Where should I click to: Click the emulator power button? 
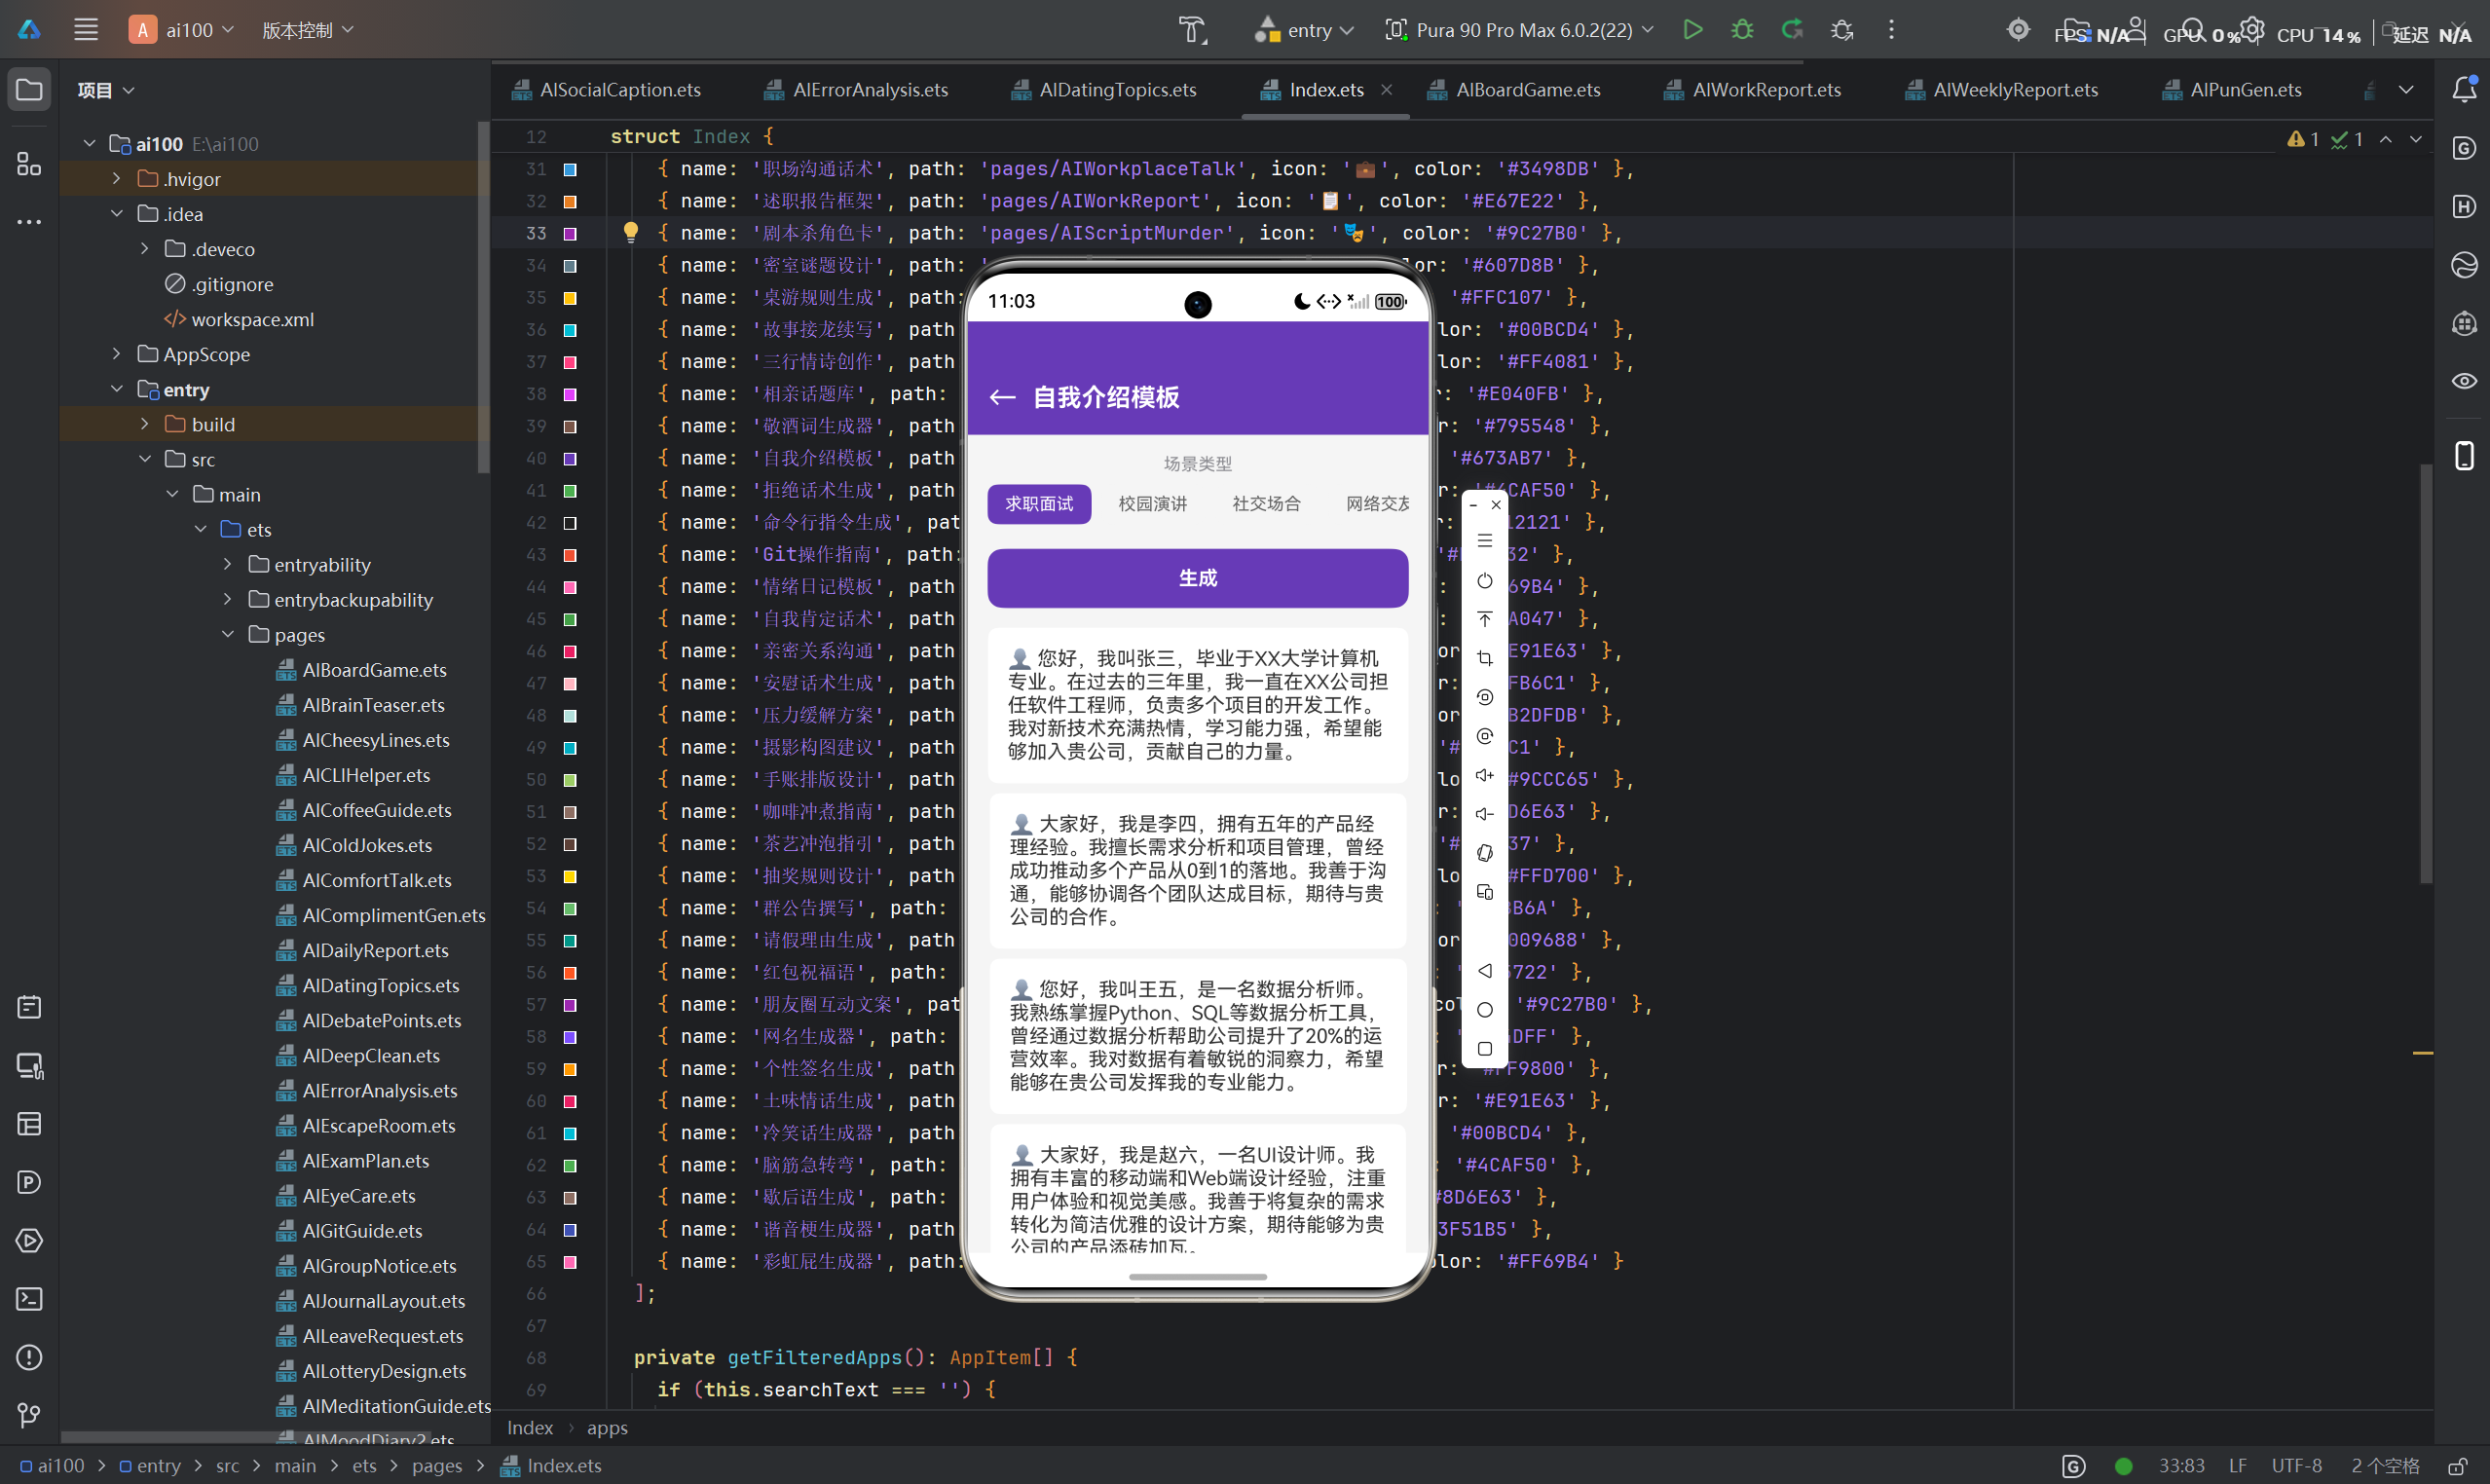(x=1484, y=581)
